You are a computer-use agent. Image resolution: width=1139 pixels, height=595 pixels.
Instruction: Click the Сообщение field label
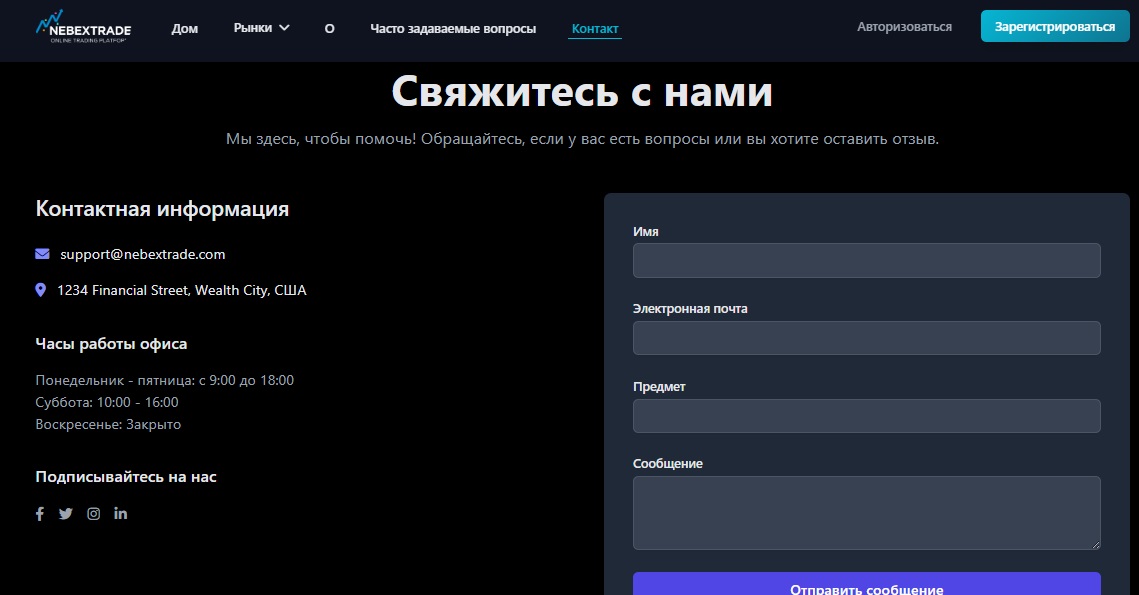point(668,464)
